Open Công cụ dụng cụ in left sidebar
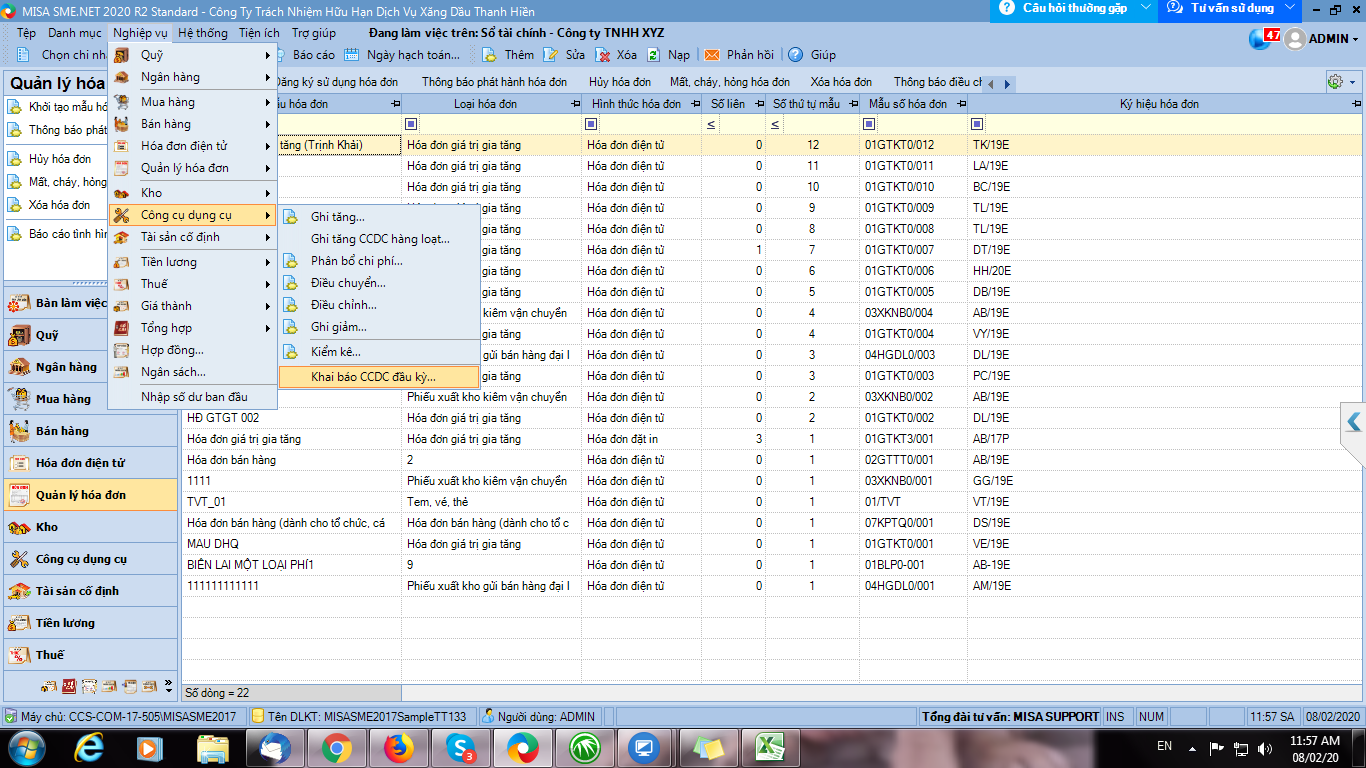 (x=90, y=559)
